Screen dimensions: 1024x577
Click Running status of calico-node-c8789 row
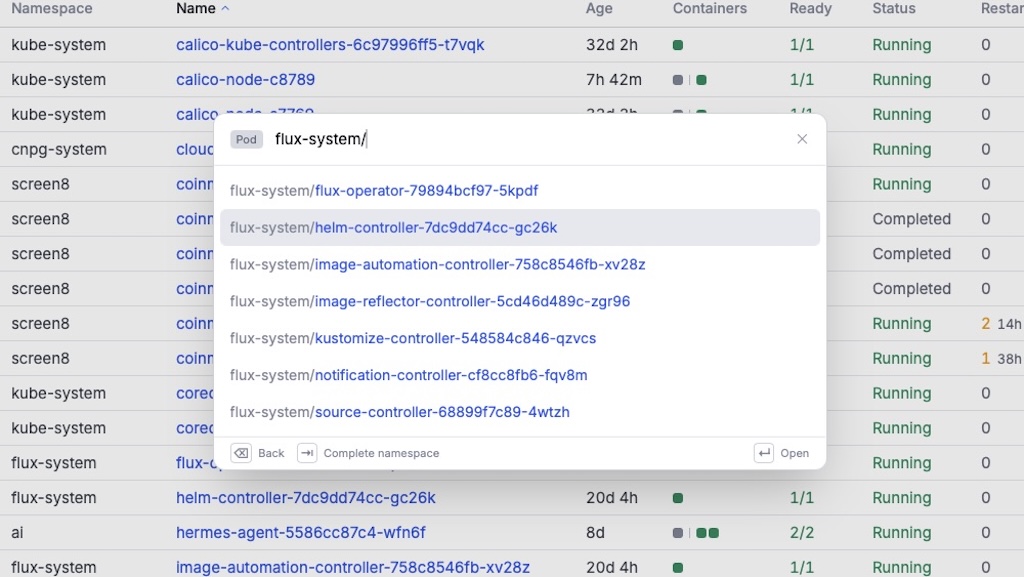[x=902, y=80]
